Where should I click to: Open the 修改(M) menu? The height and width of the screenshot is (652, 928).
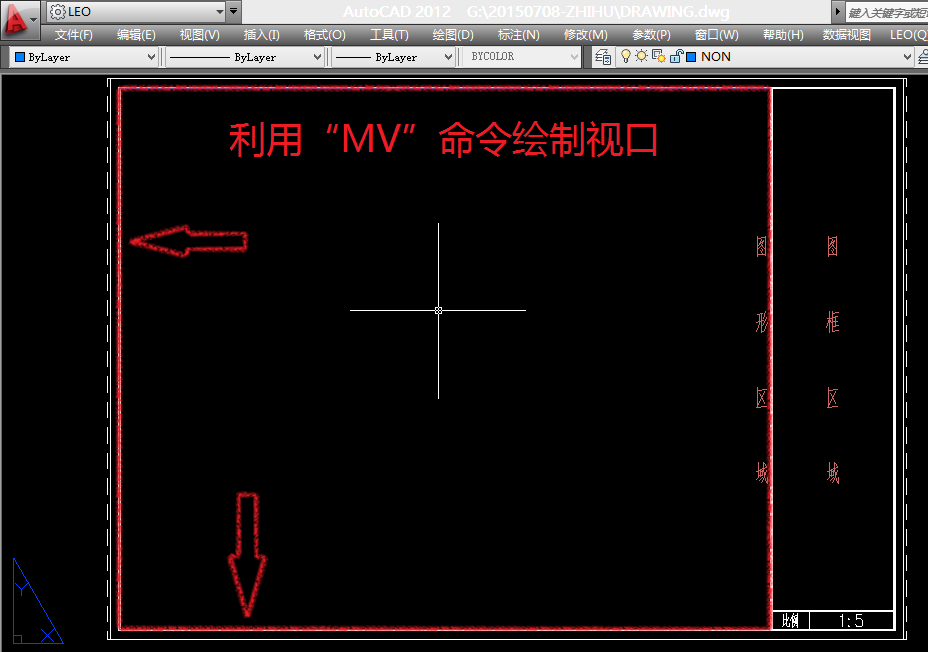click(585, 35)
